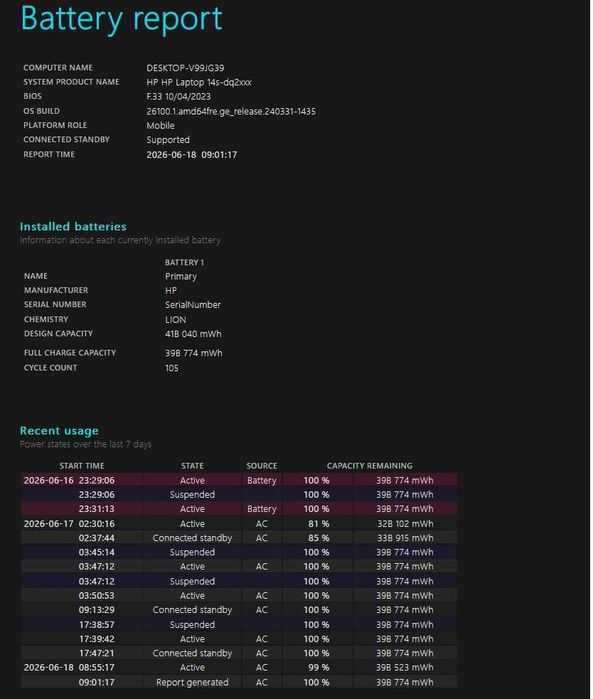The image size is (593, 699).
Task: Select the Report generated row
Action: pyautogui.click(x=239, y=682)
